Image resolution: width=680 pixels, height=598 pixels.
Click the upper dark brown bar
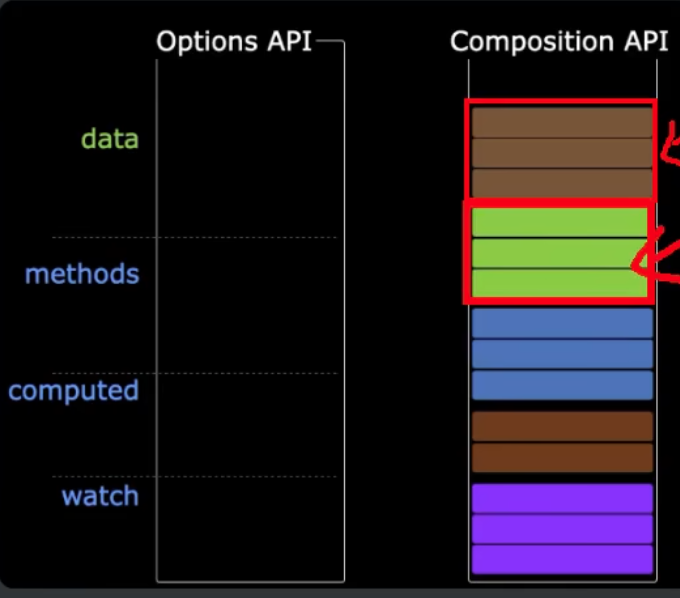tap(562, 427)
